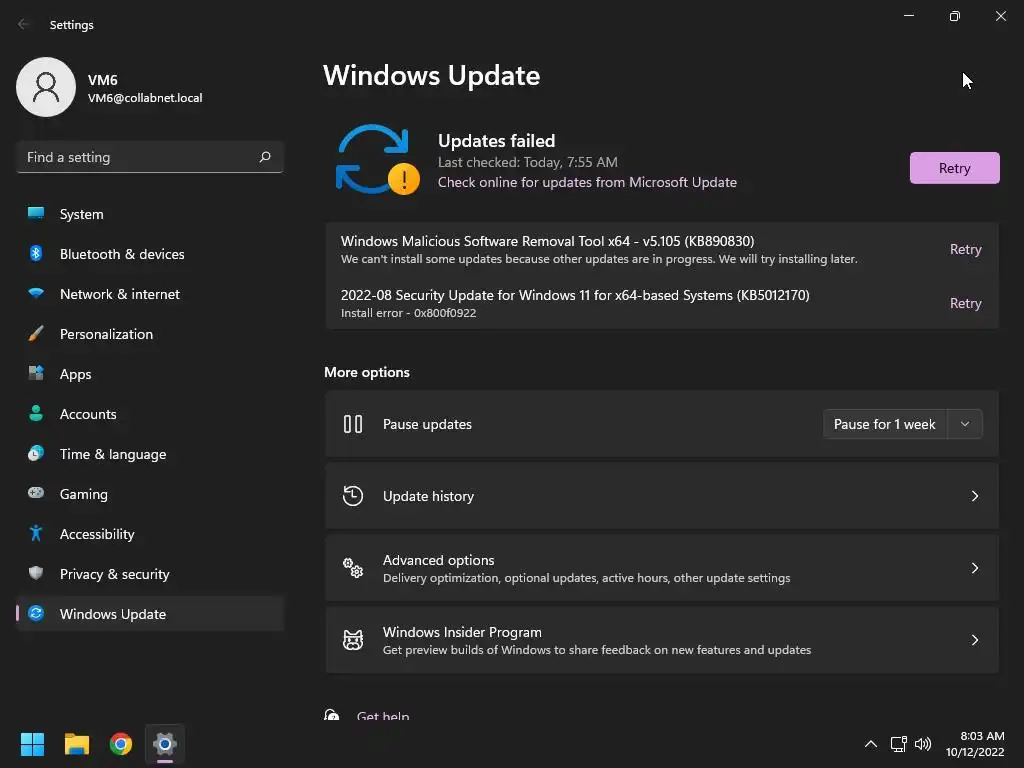Click the Settings gear taskbar icon
The image size is (1024, 768).
click(x=165, y=744)
